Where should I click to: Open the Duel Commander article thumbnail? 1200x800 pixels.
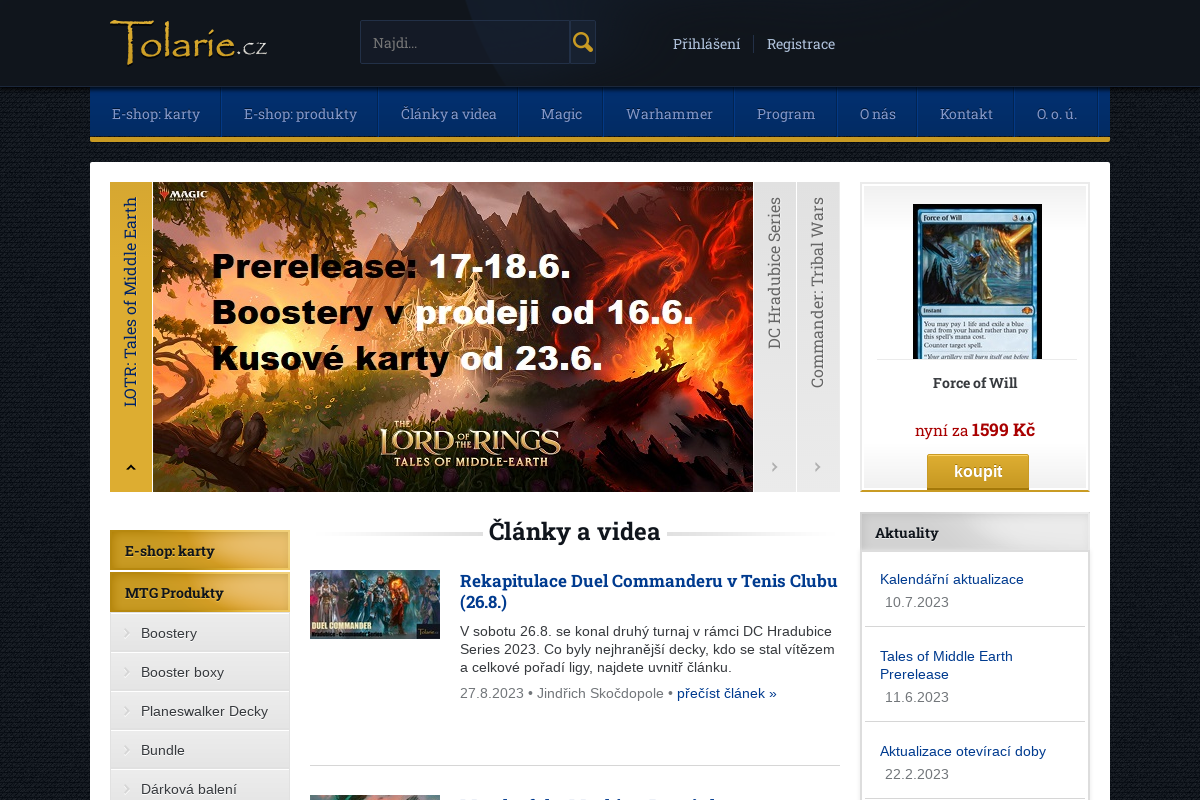375,604
